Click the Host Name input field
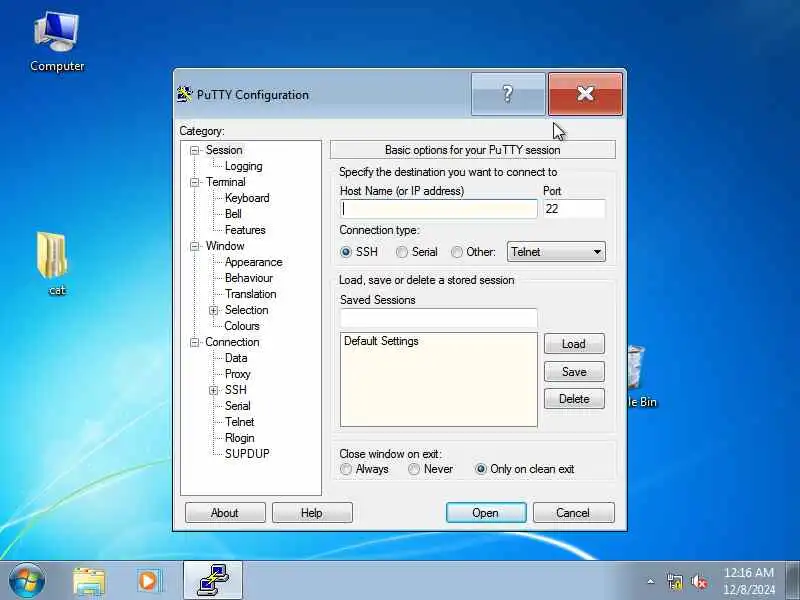Viewport: 800px width, 600px height. [439, 209]
